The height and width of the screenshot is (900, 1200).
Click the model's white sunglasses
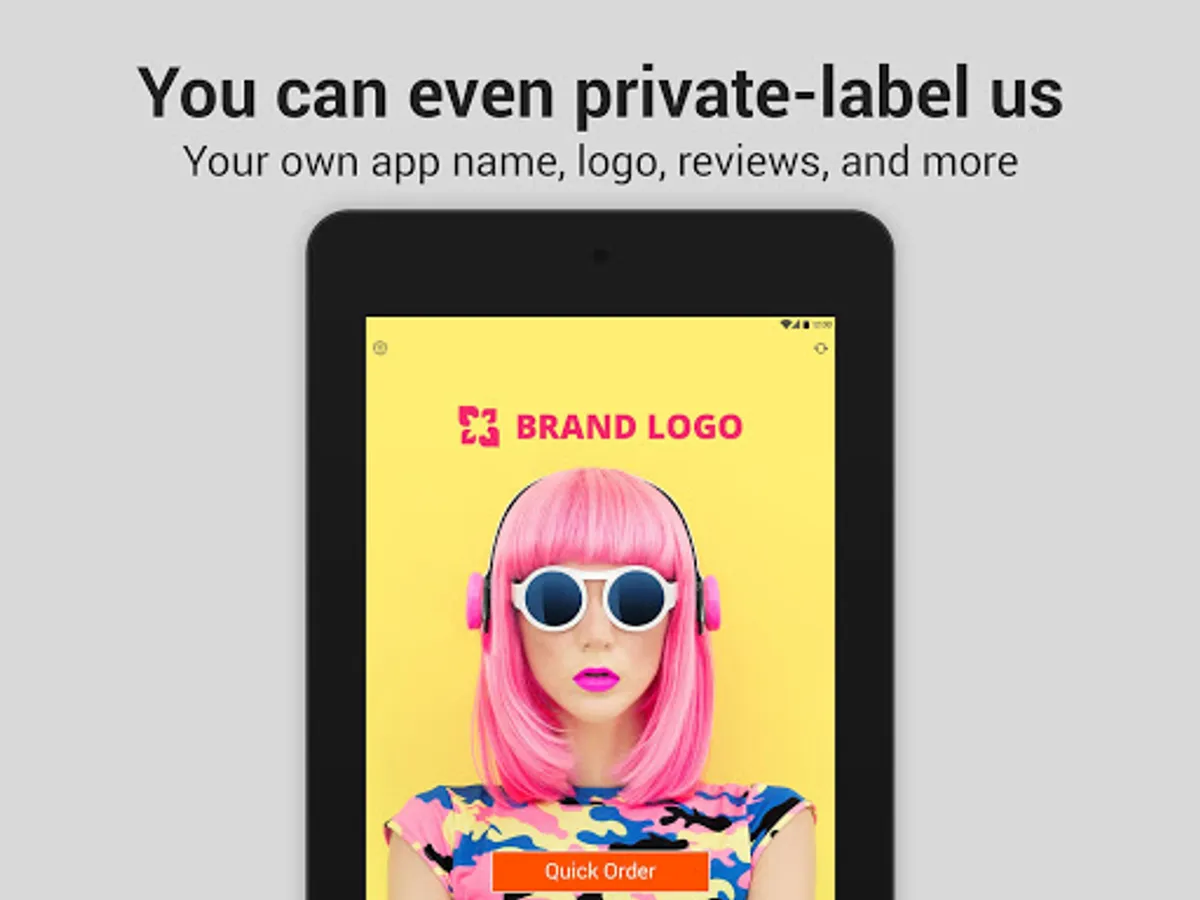595,597
